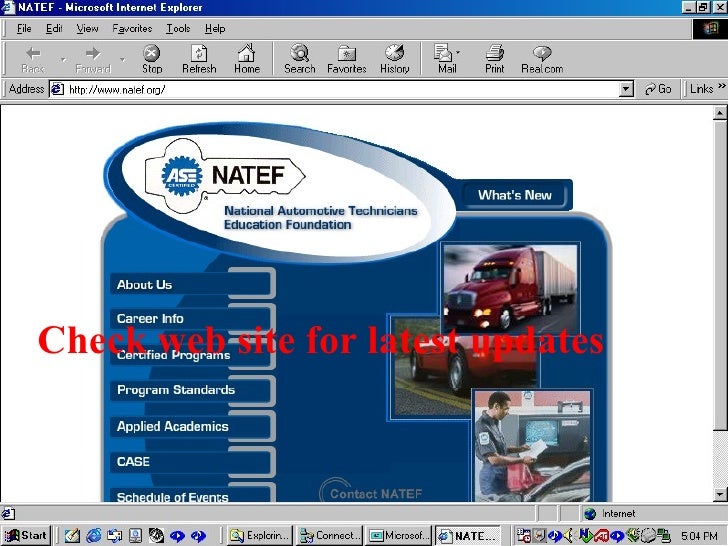
Task: Refresh the current web page
Action: coord(199,59)
